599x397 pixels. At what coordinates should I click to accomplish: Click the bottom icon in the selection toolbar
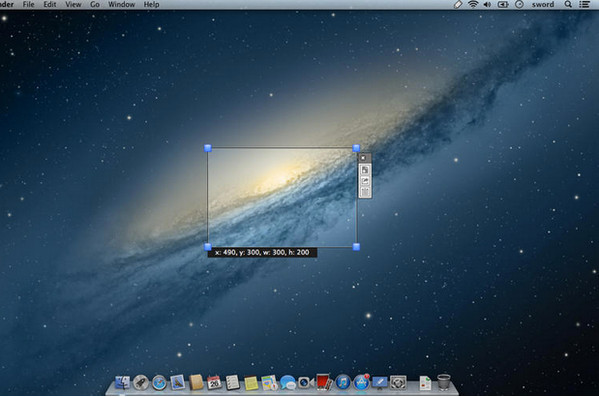pyautogui.click(x=365, y=192)
